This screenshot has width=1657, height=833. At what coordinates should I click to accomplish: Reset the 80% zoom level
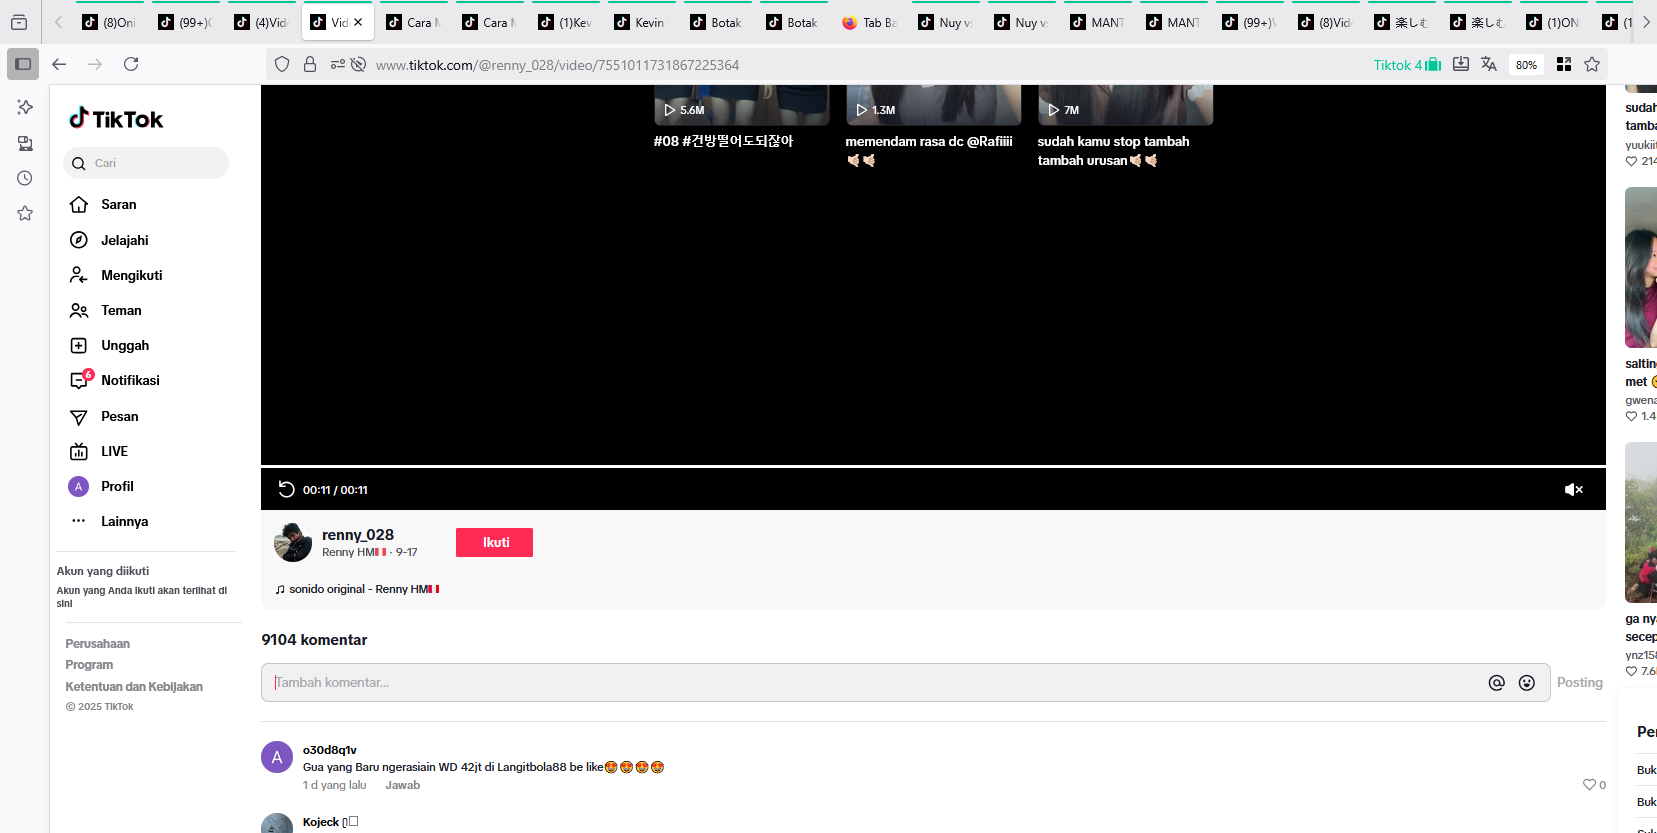[x=1526, y=65]
